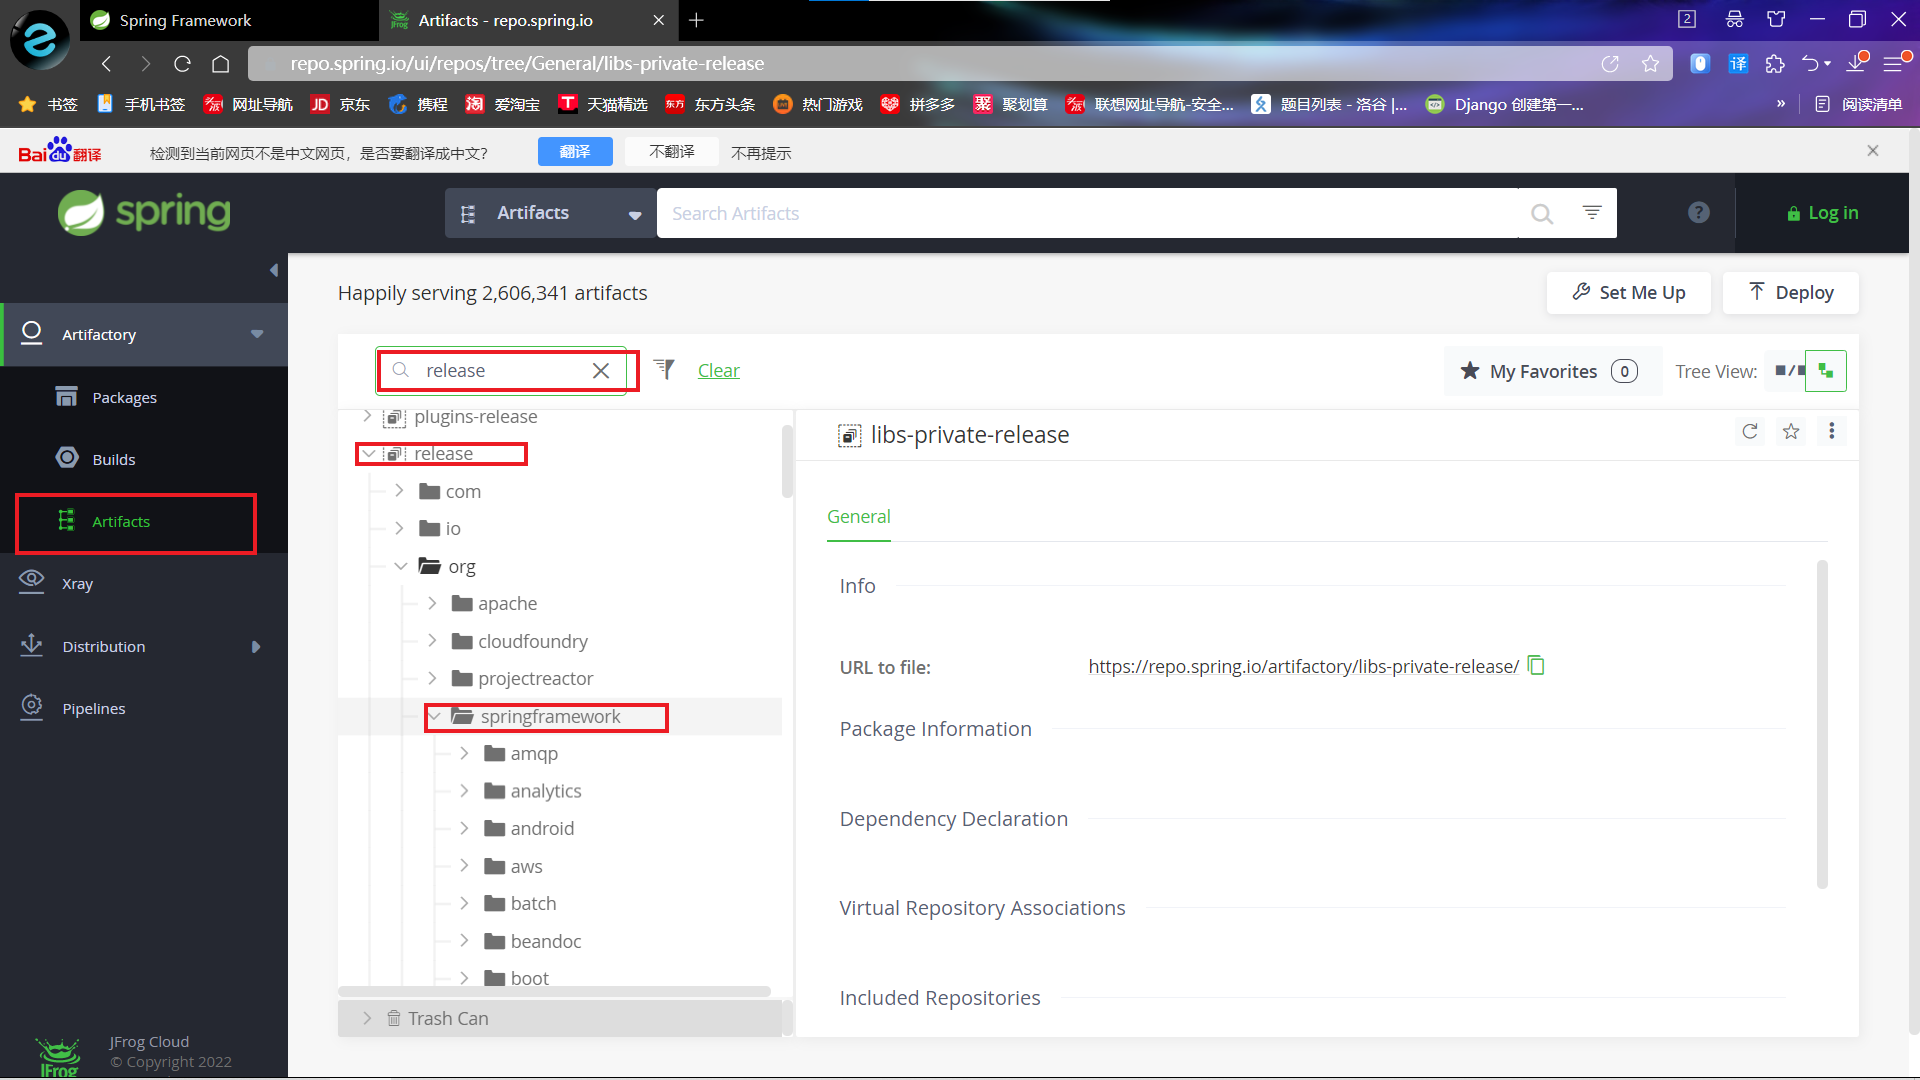Go to browser home page icon

(x=221, y=64)
